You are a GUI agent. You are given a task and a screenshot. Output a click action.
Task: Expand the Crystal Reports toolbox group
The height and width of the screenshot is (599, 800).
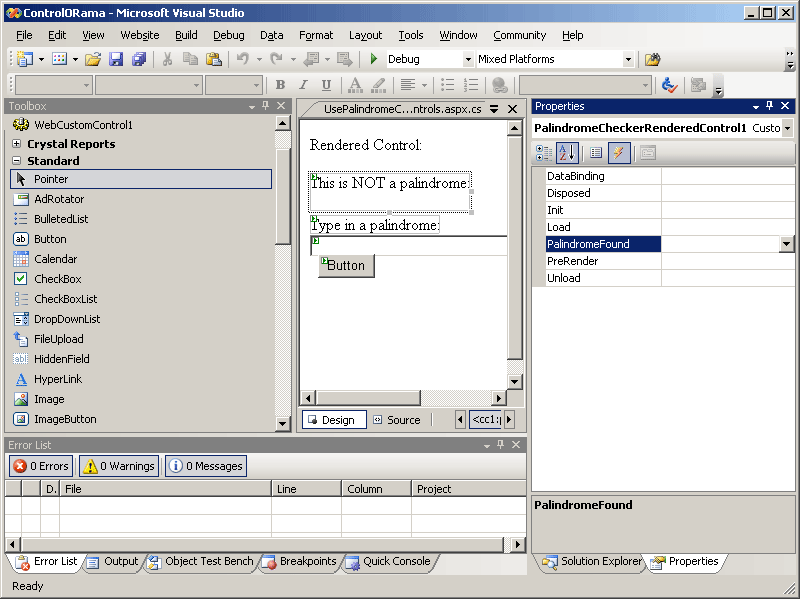17,144
